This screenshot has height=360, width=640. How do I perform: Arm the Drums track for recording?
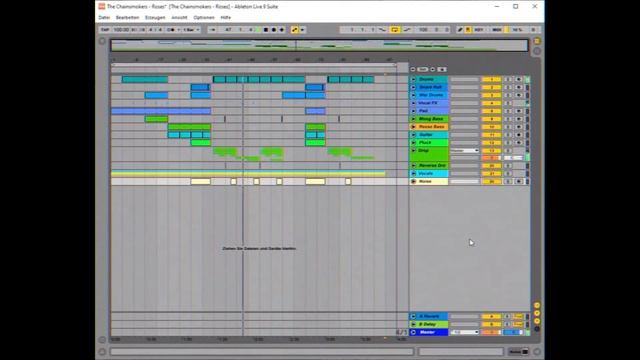(x=519, y=79)
